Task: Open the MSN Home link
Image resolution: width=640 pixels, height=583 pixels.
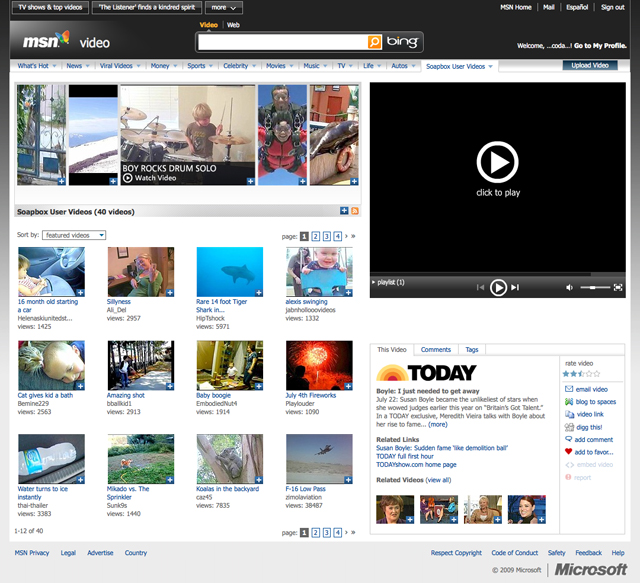Action: (x=516, y=7)
